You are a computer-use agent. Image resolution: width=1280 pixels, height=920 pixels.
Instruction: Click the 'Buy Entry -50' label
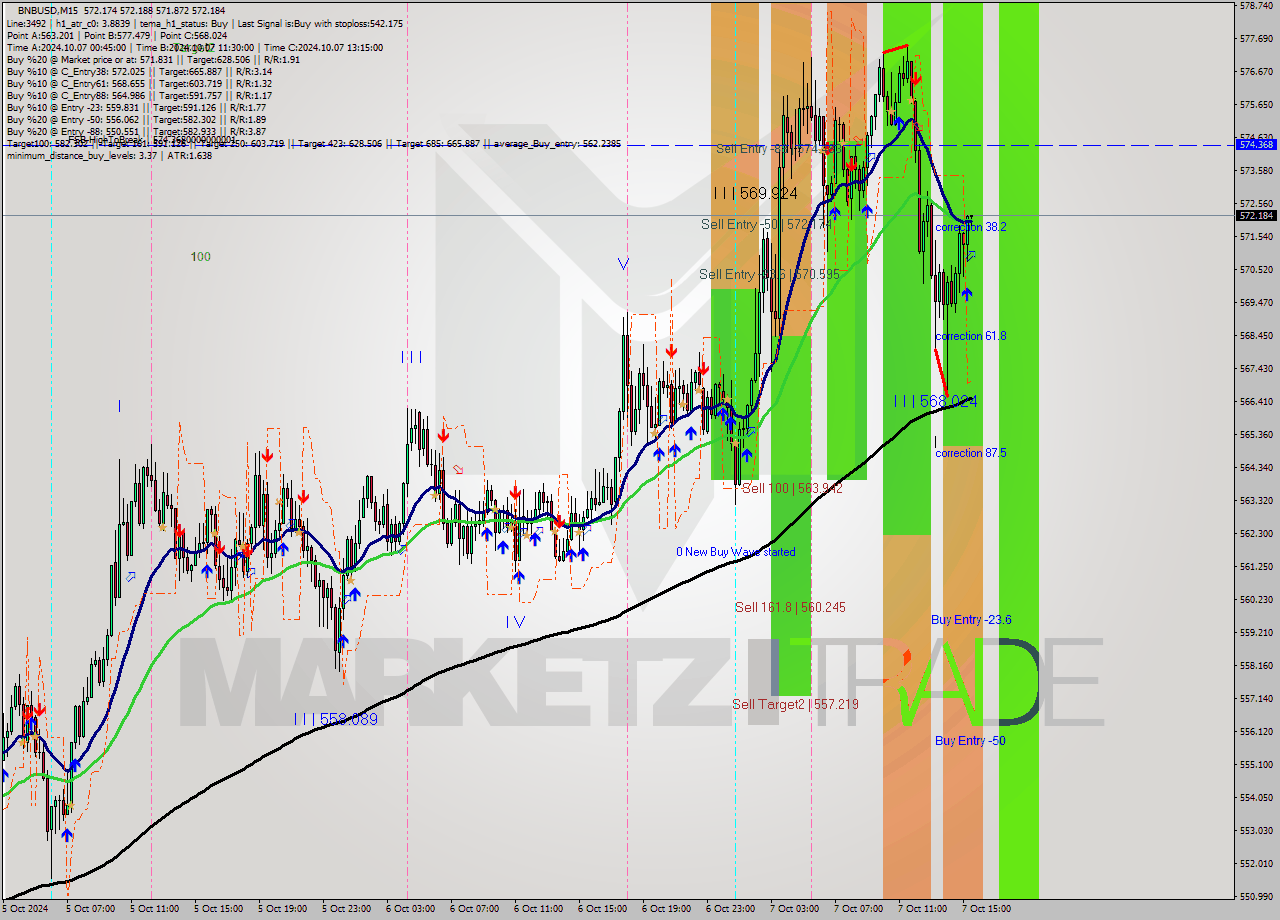click(970, 740)
